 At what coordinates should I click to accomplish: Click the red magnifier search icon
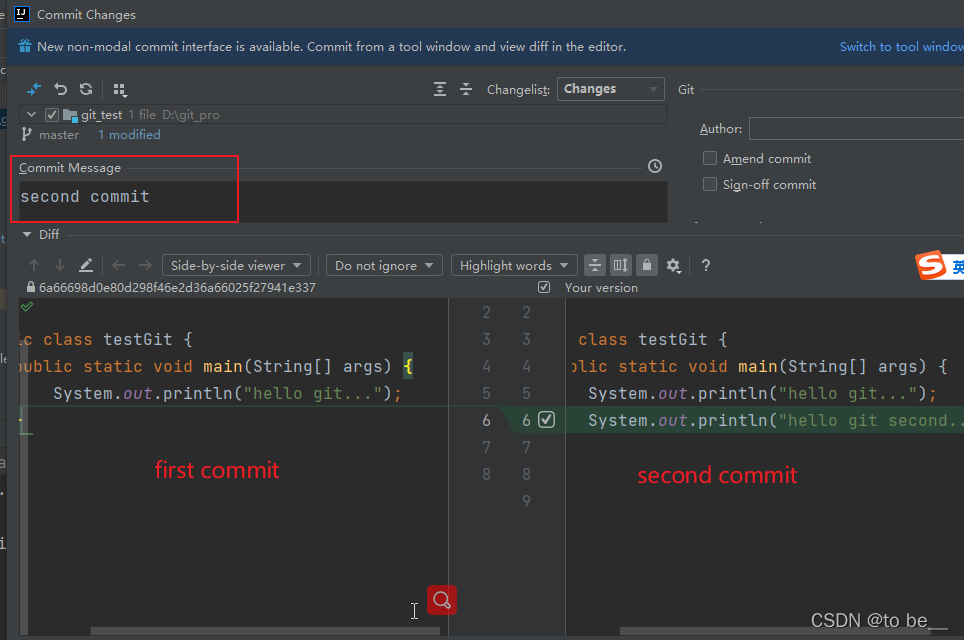pos(442,599)
